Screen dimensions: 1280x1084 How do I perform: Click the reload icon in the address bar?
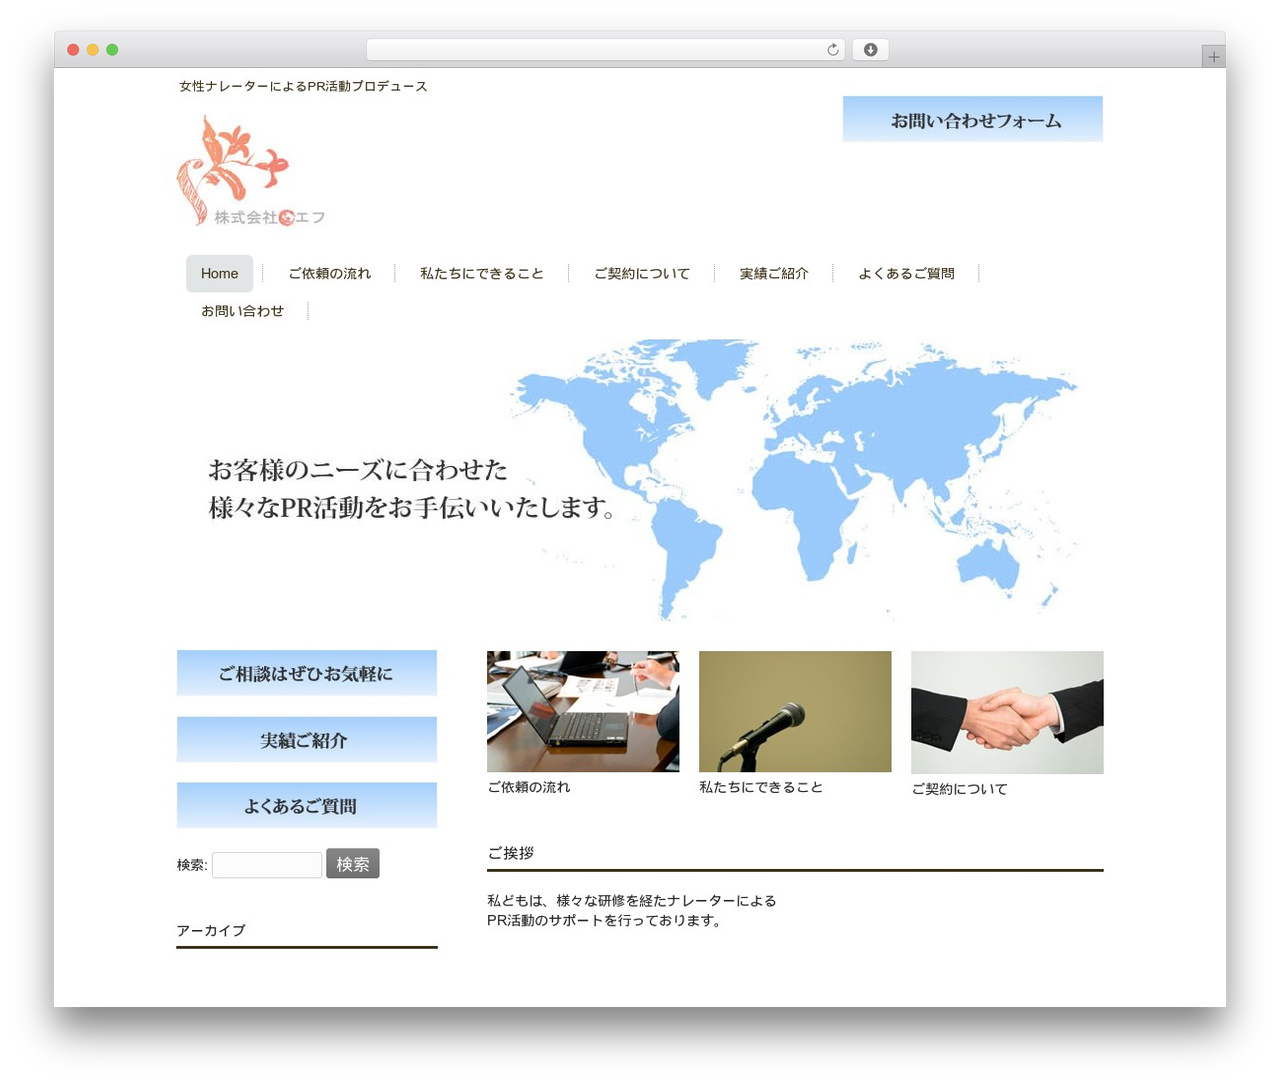tap(833, 50)
